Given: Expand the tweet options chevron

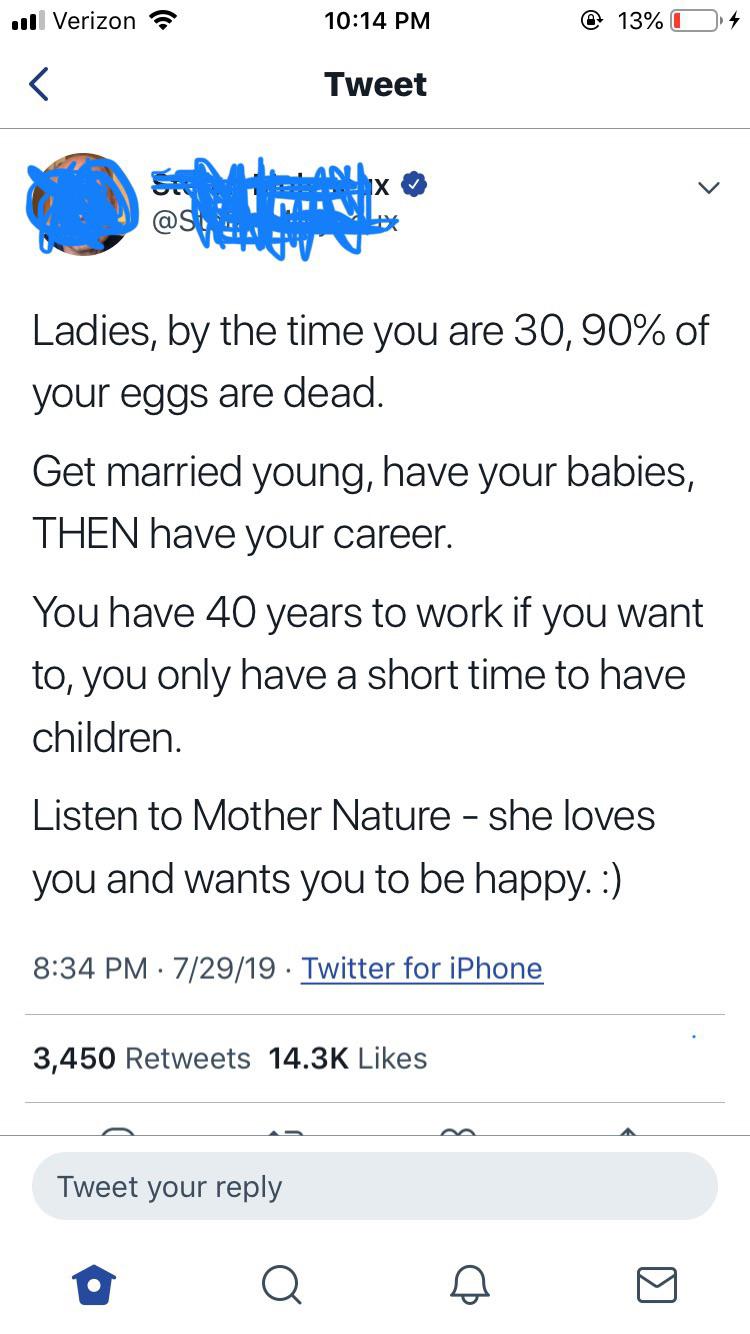Looking at the screenshot, I should pos(708,187).
